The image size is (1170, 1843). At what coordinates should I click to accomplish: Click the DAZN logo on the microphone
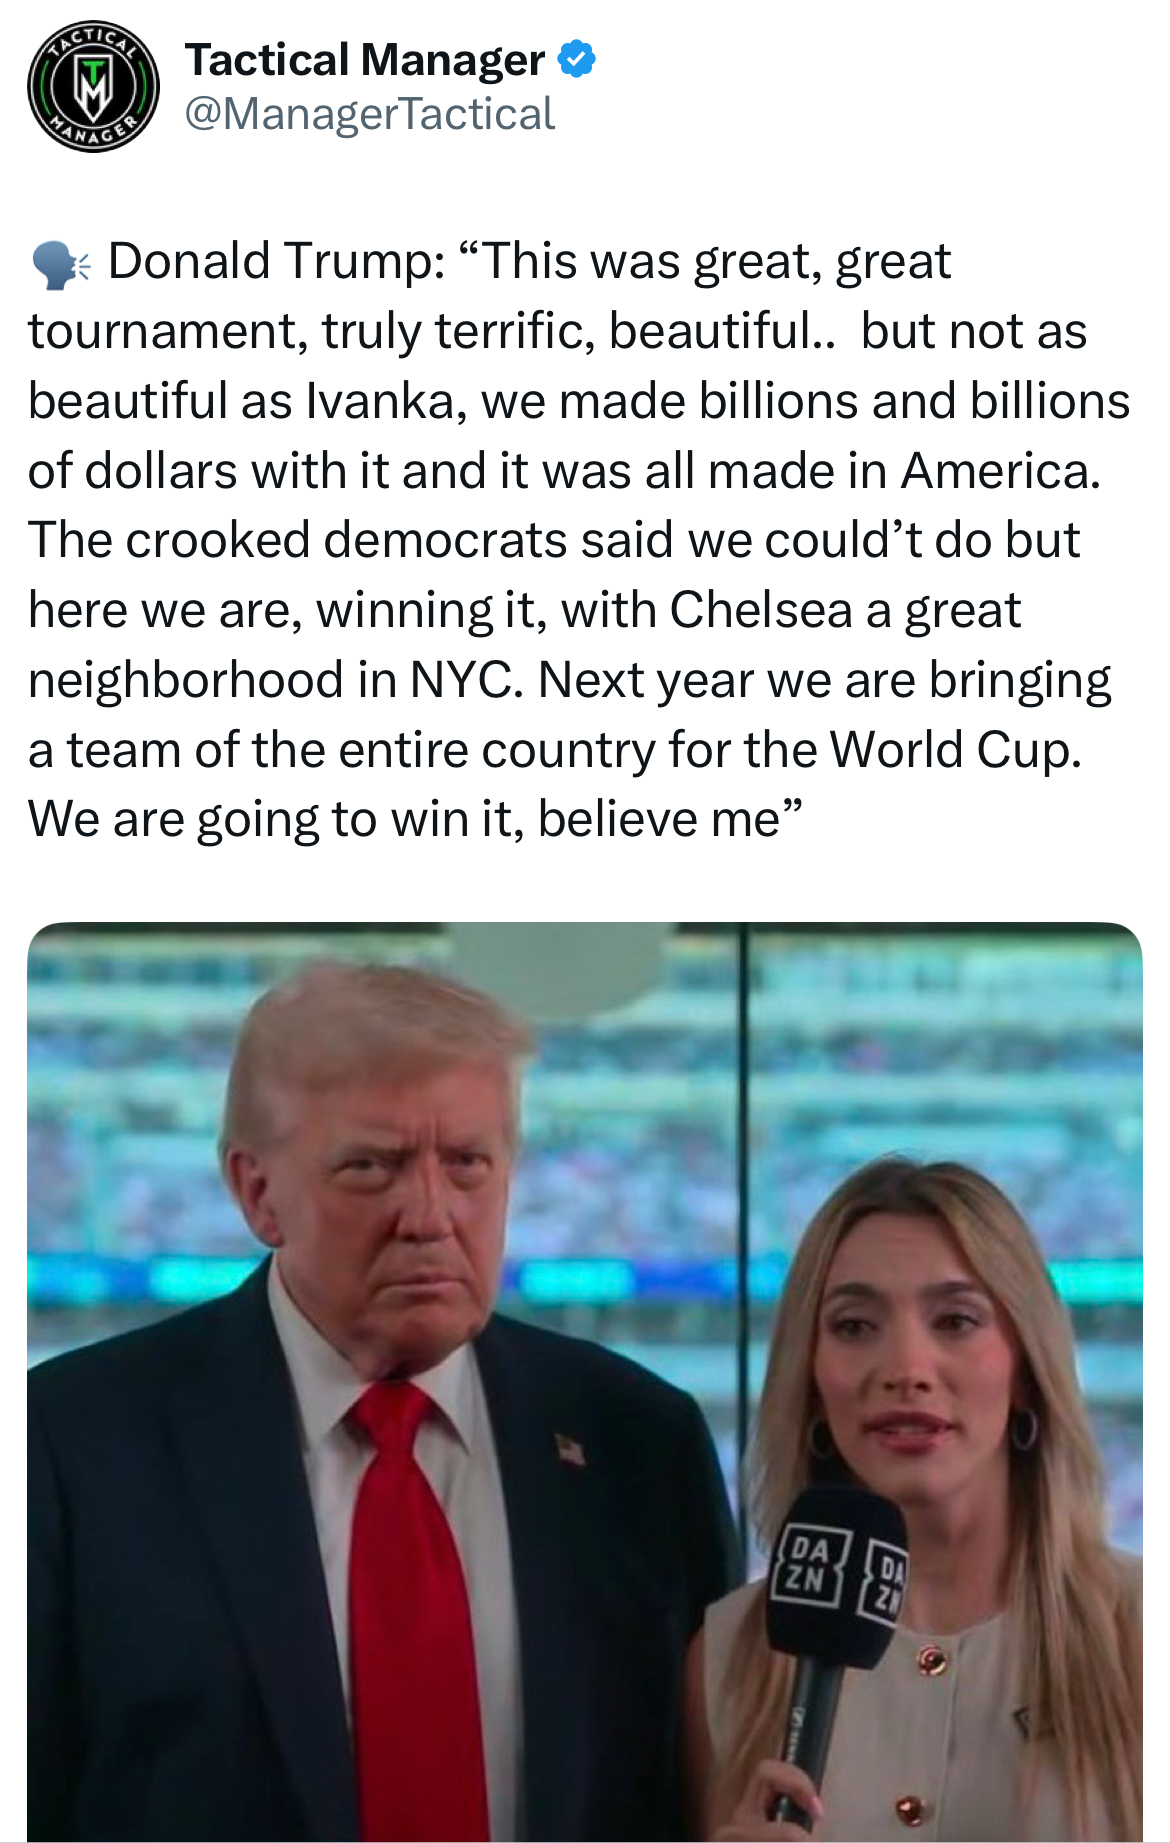point(808,1563)
